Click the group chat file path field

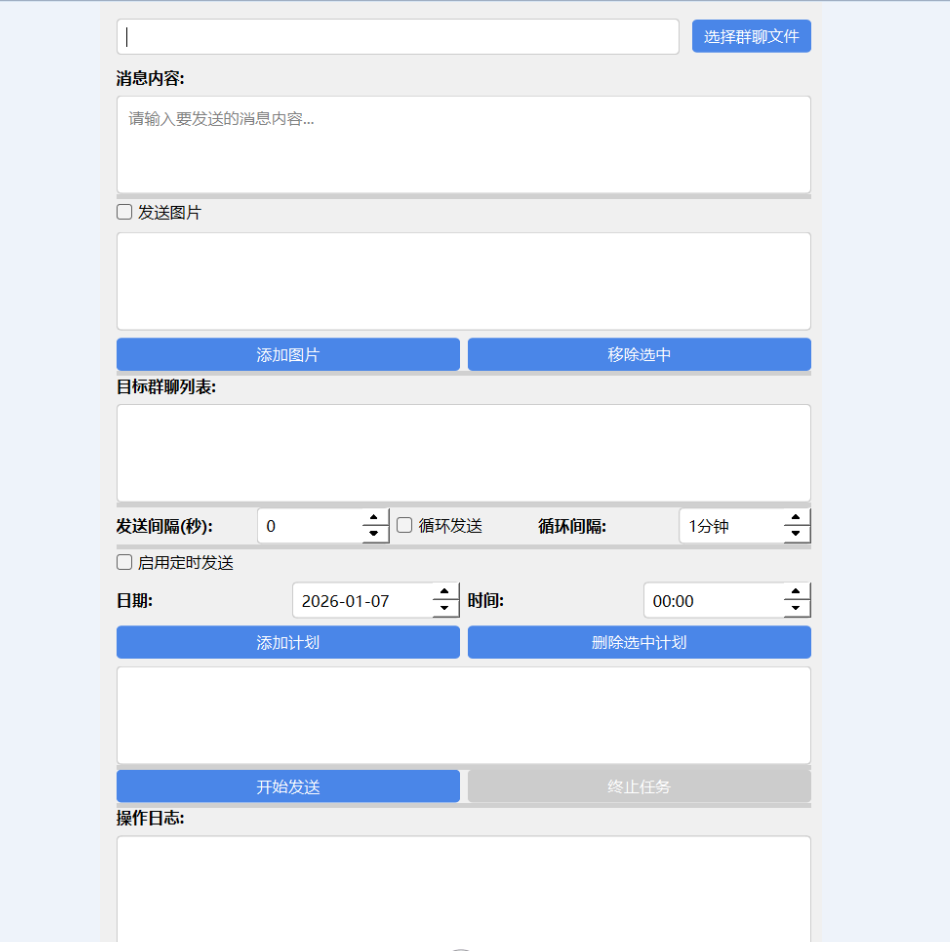(398, 37)
